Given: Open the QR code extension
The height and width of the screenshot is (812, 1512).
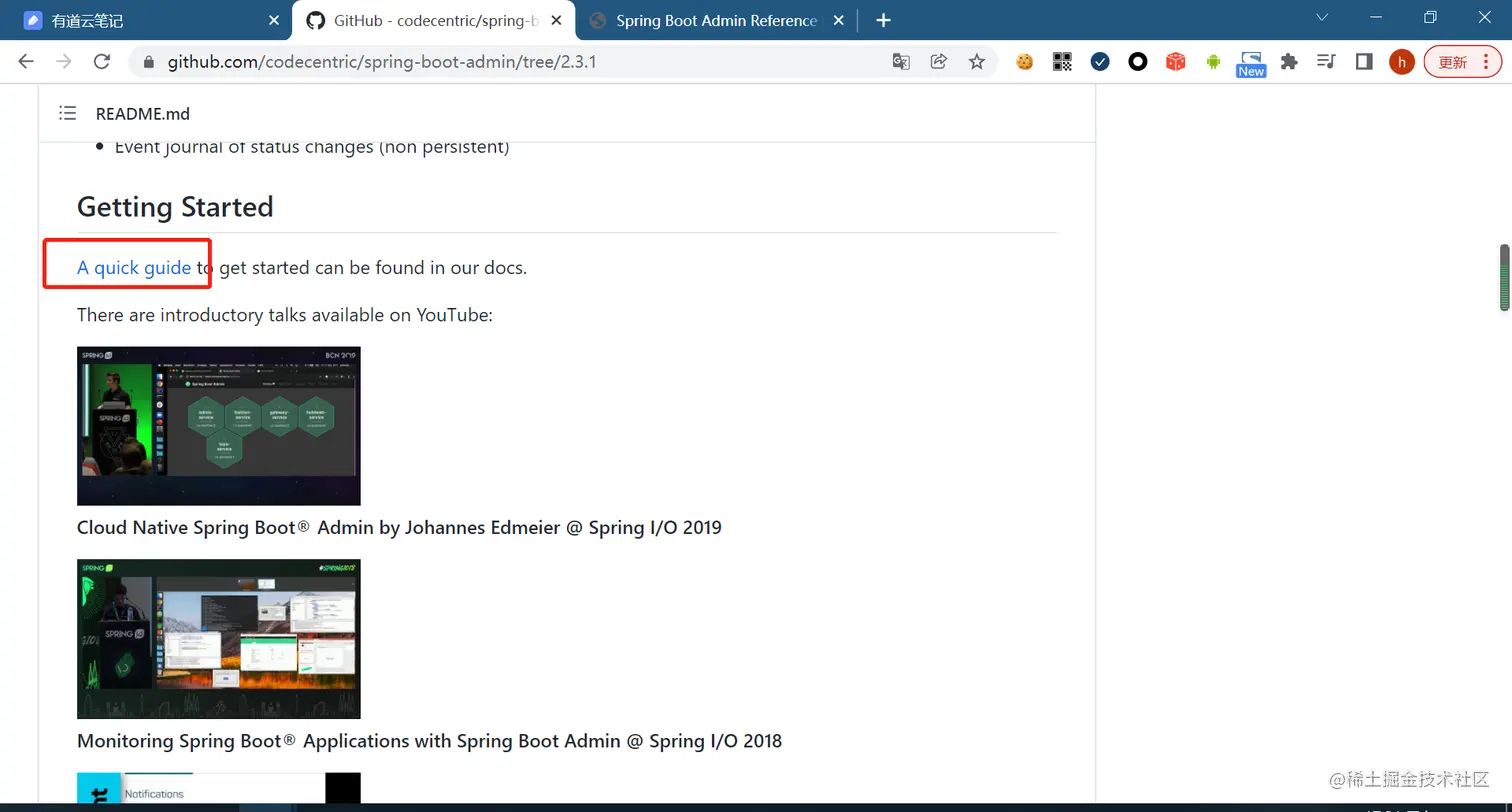Looking at the screenshot, I should pyautogui.click(x=1062, y=61).
